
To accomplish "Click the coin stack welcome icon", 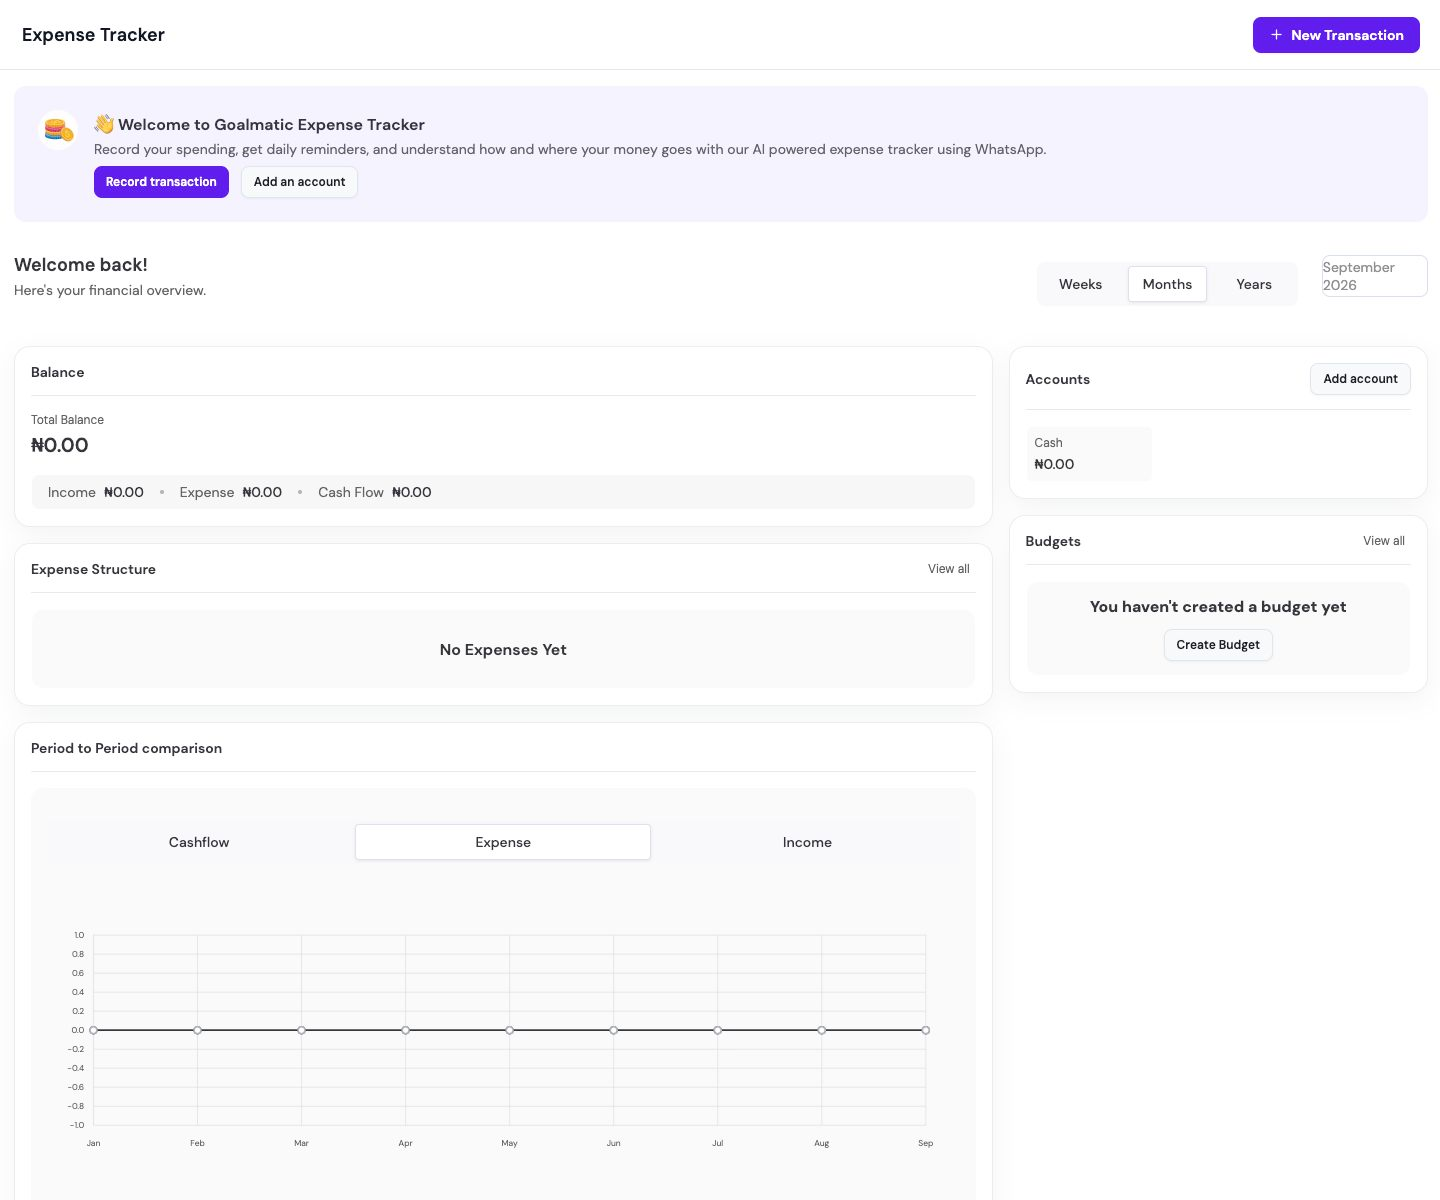I will (x=58, y=130).
